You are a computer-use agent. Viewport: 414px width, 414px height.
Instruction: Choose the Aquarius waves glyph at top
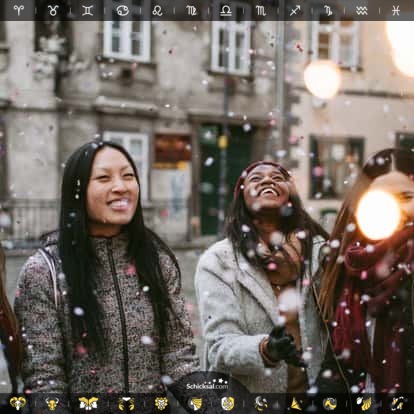pyautogui.click(x=362, y=11)
